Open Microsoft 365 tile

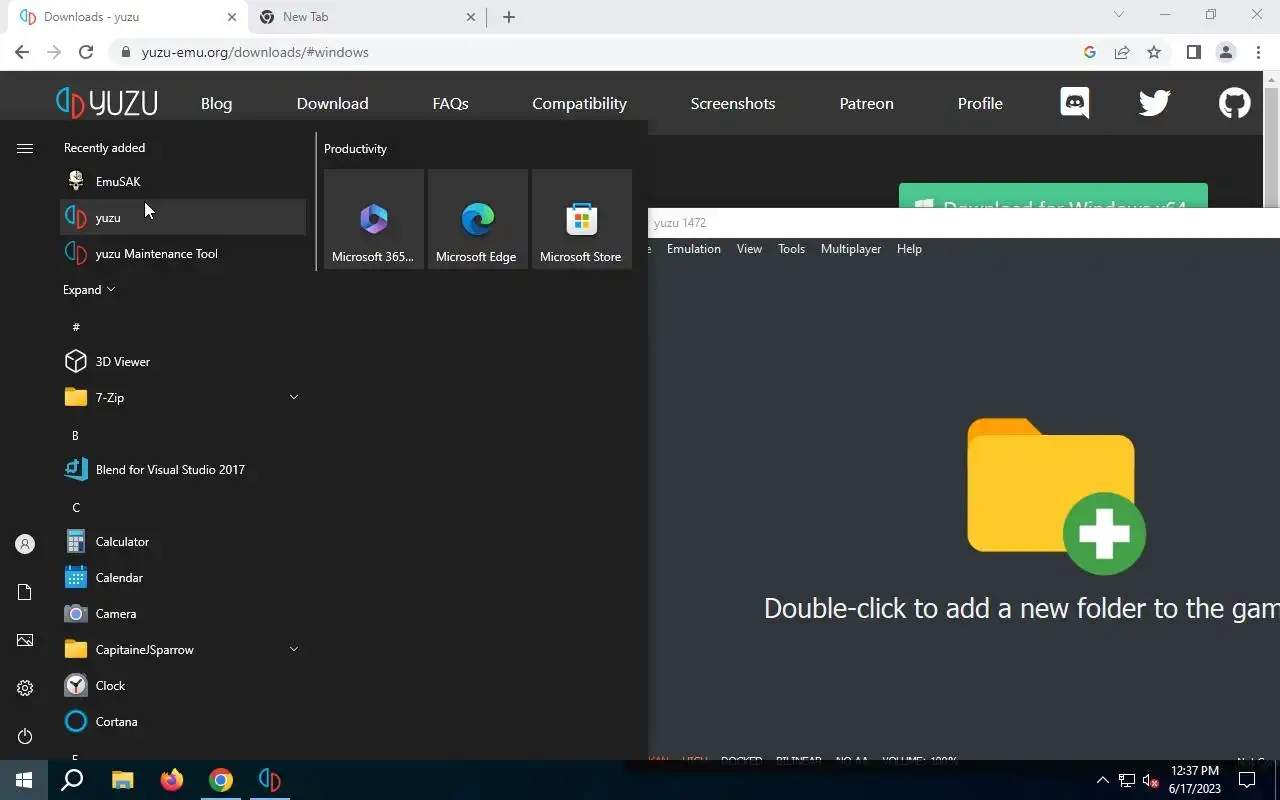(374, 219)
